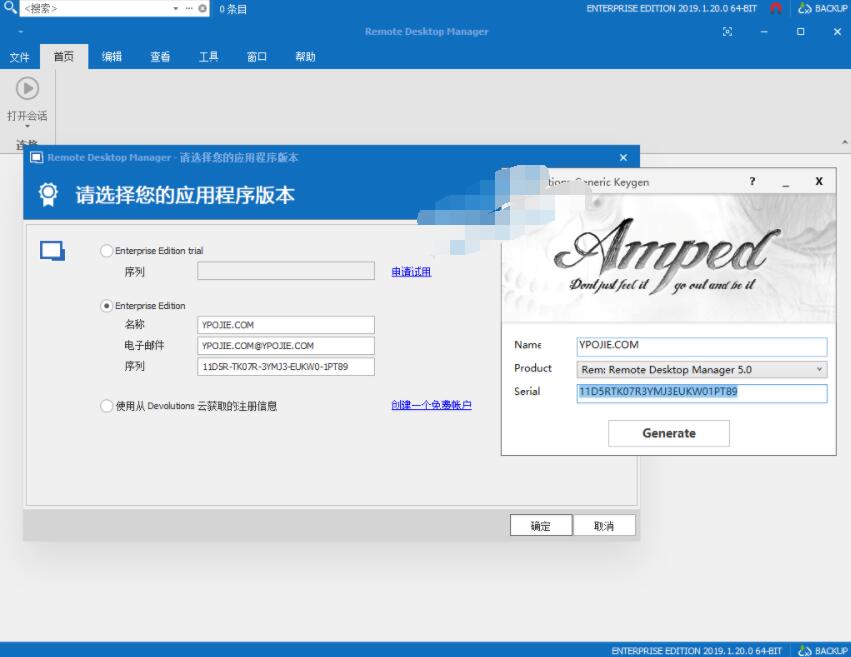Expand the search field dropdown arrow
Viewport: 851px width, 657px height.
[x=176, y=9]
